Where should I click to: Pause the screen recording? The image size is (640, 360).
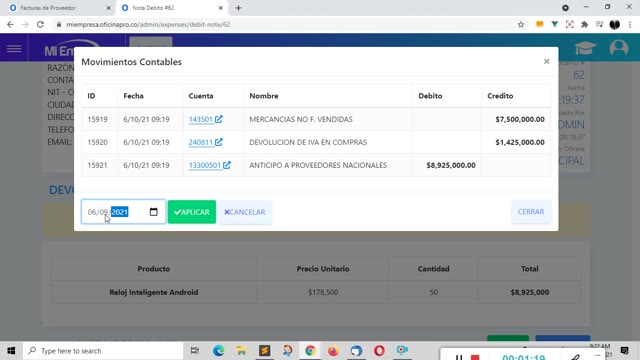tap(459, 357)
